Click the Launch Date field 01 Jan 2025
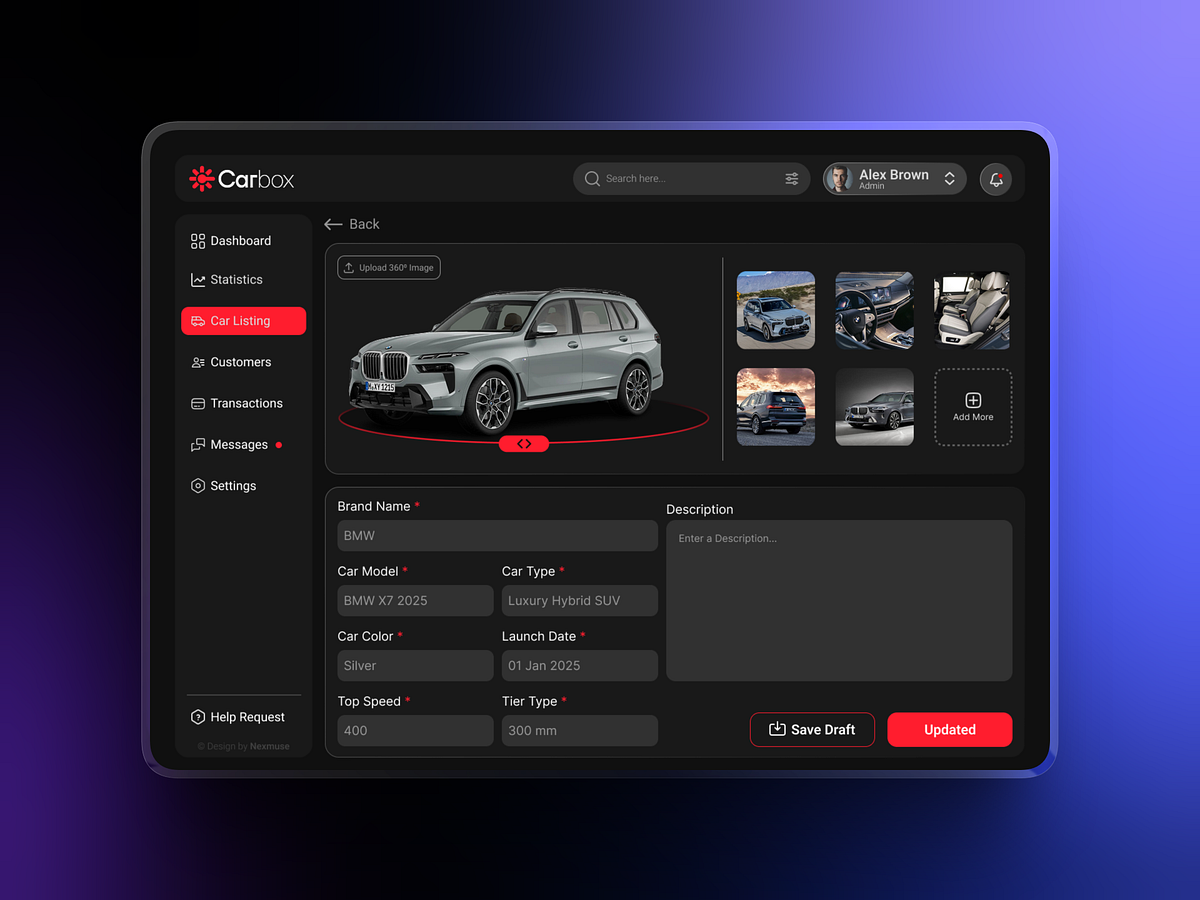The width and height of the screenshot is (1200, 900). 580,666
